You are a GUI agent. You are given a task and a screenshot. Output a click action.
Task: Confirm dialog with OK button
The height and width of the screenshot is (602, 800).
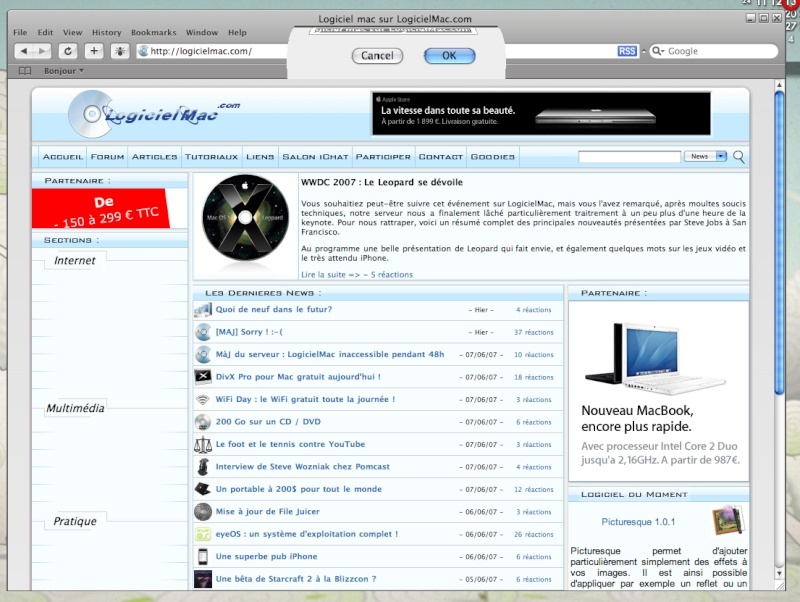pyautogui.click(x=449, y=56)
